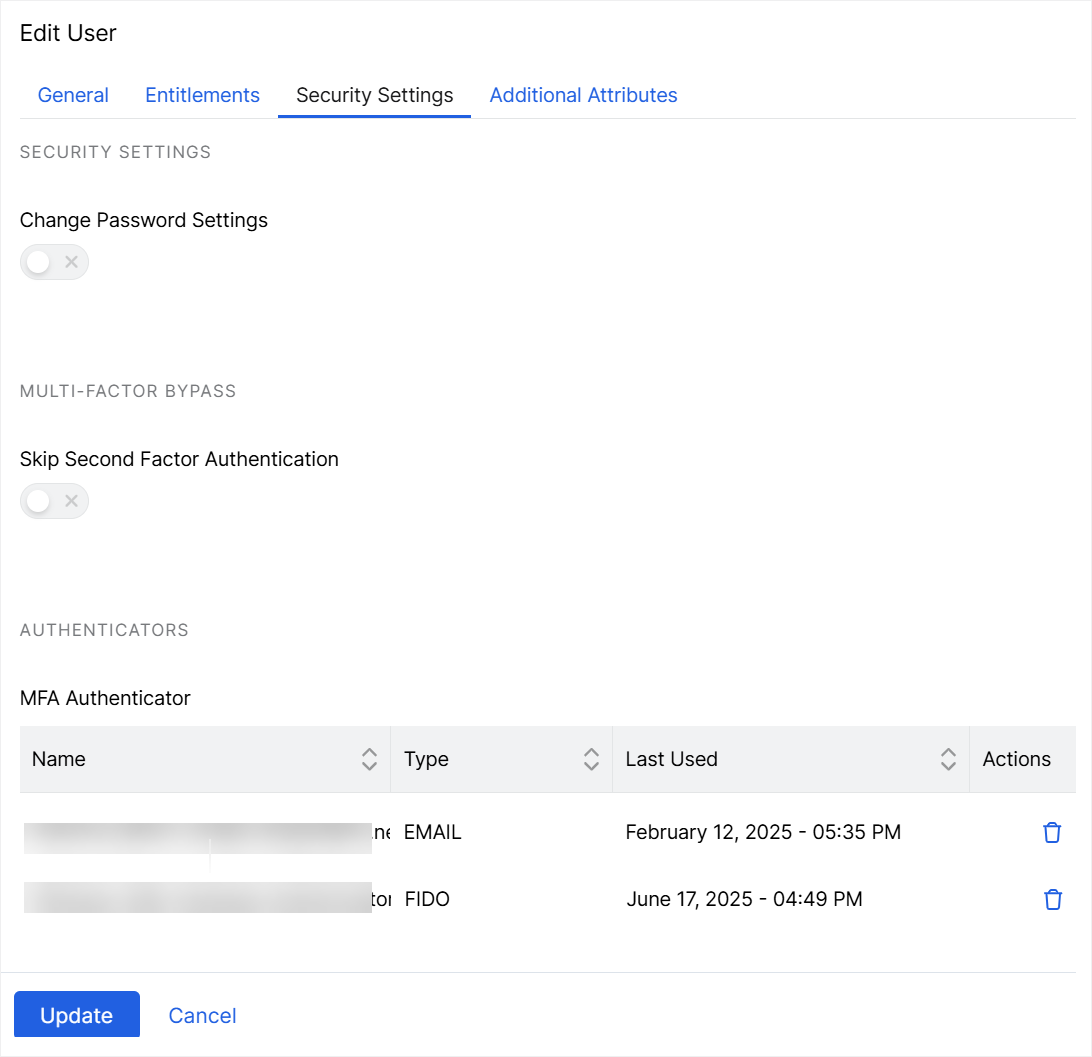
Task: Click the Cancel link
Action: coord(202,1014)
